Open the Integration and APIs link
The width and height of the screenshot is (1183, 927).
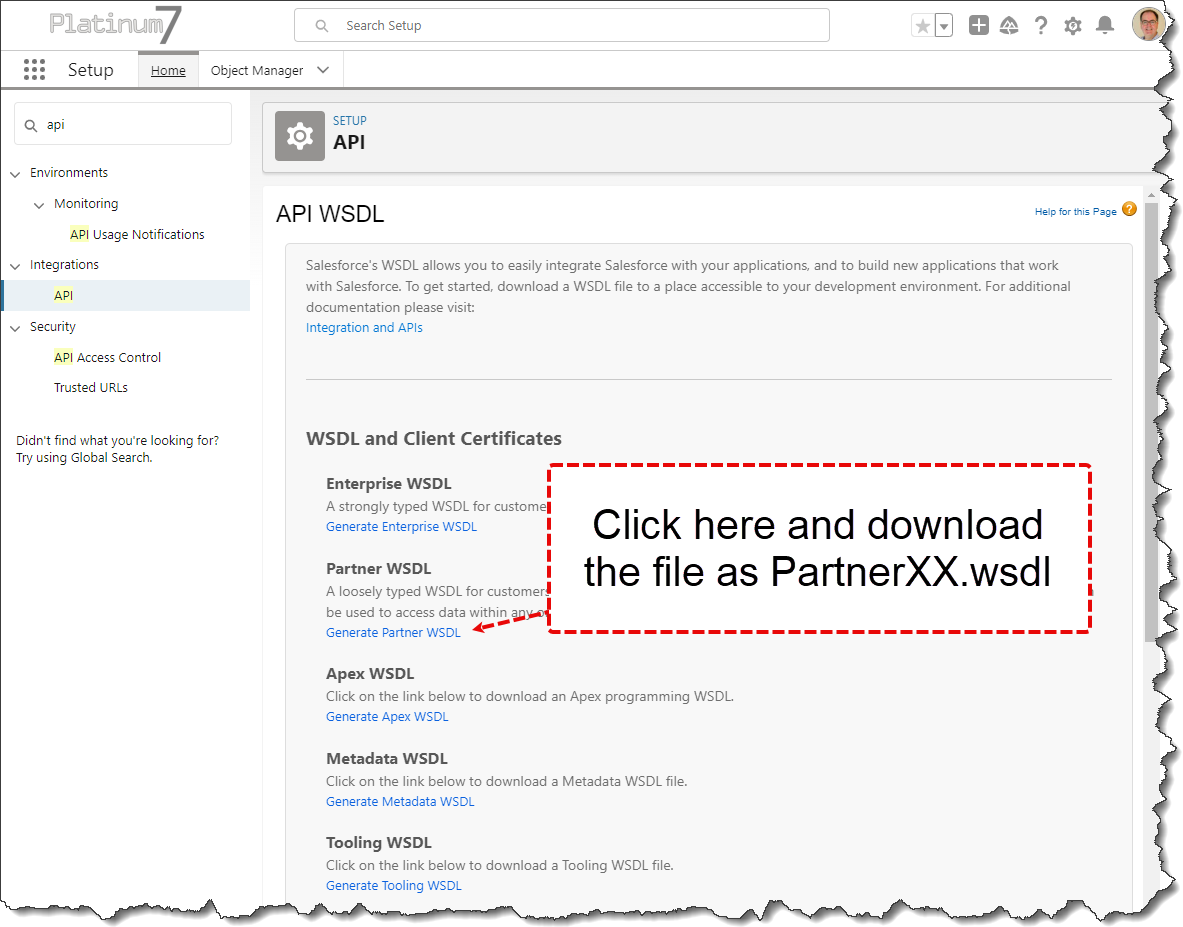tap(364, 327)
